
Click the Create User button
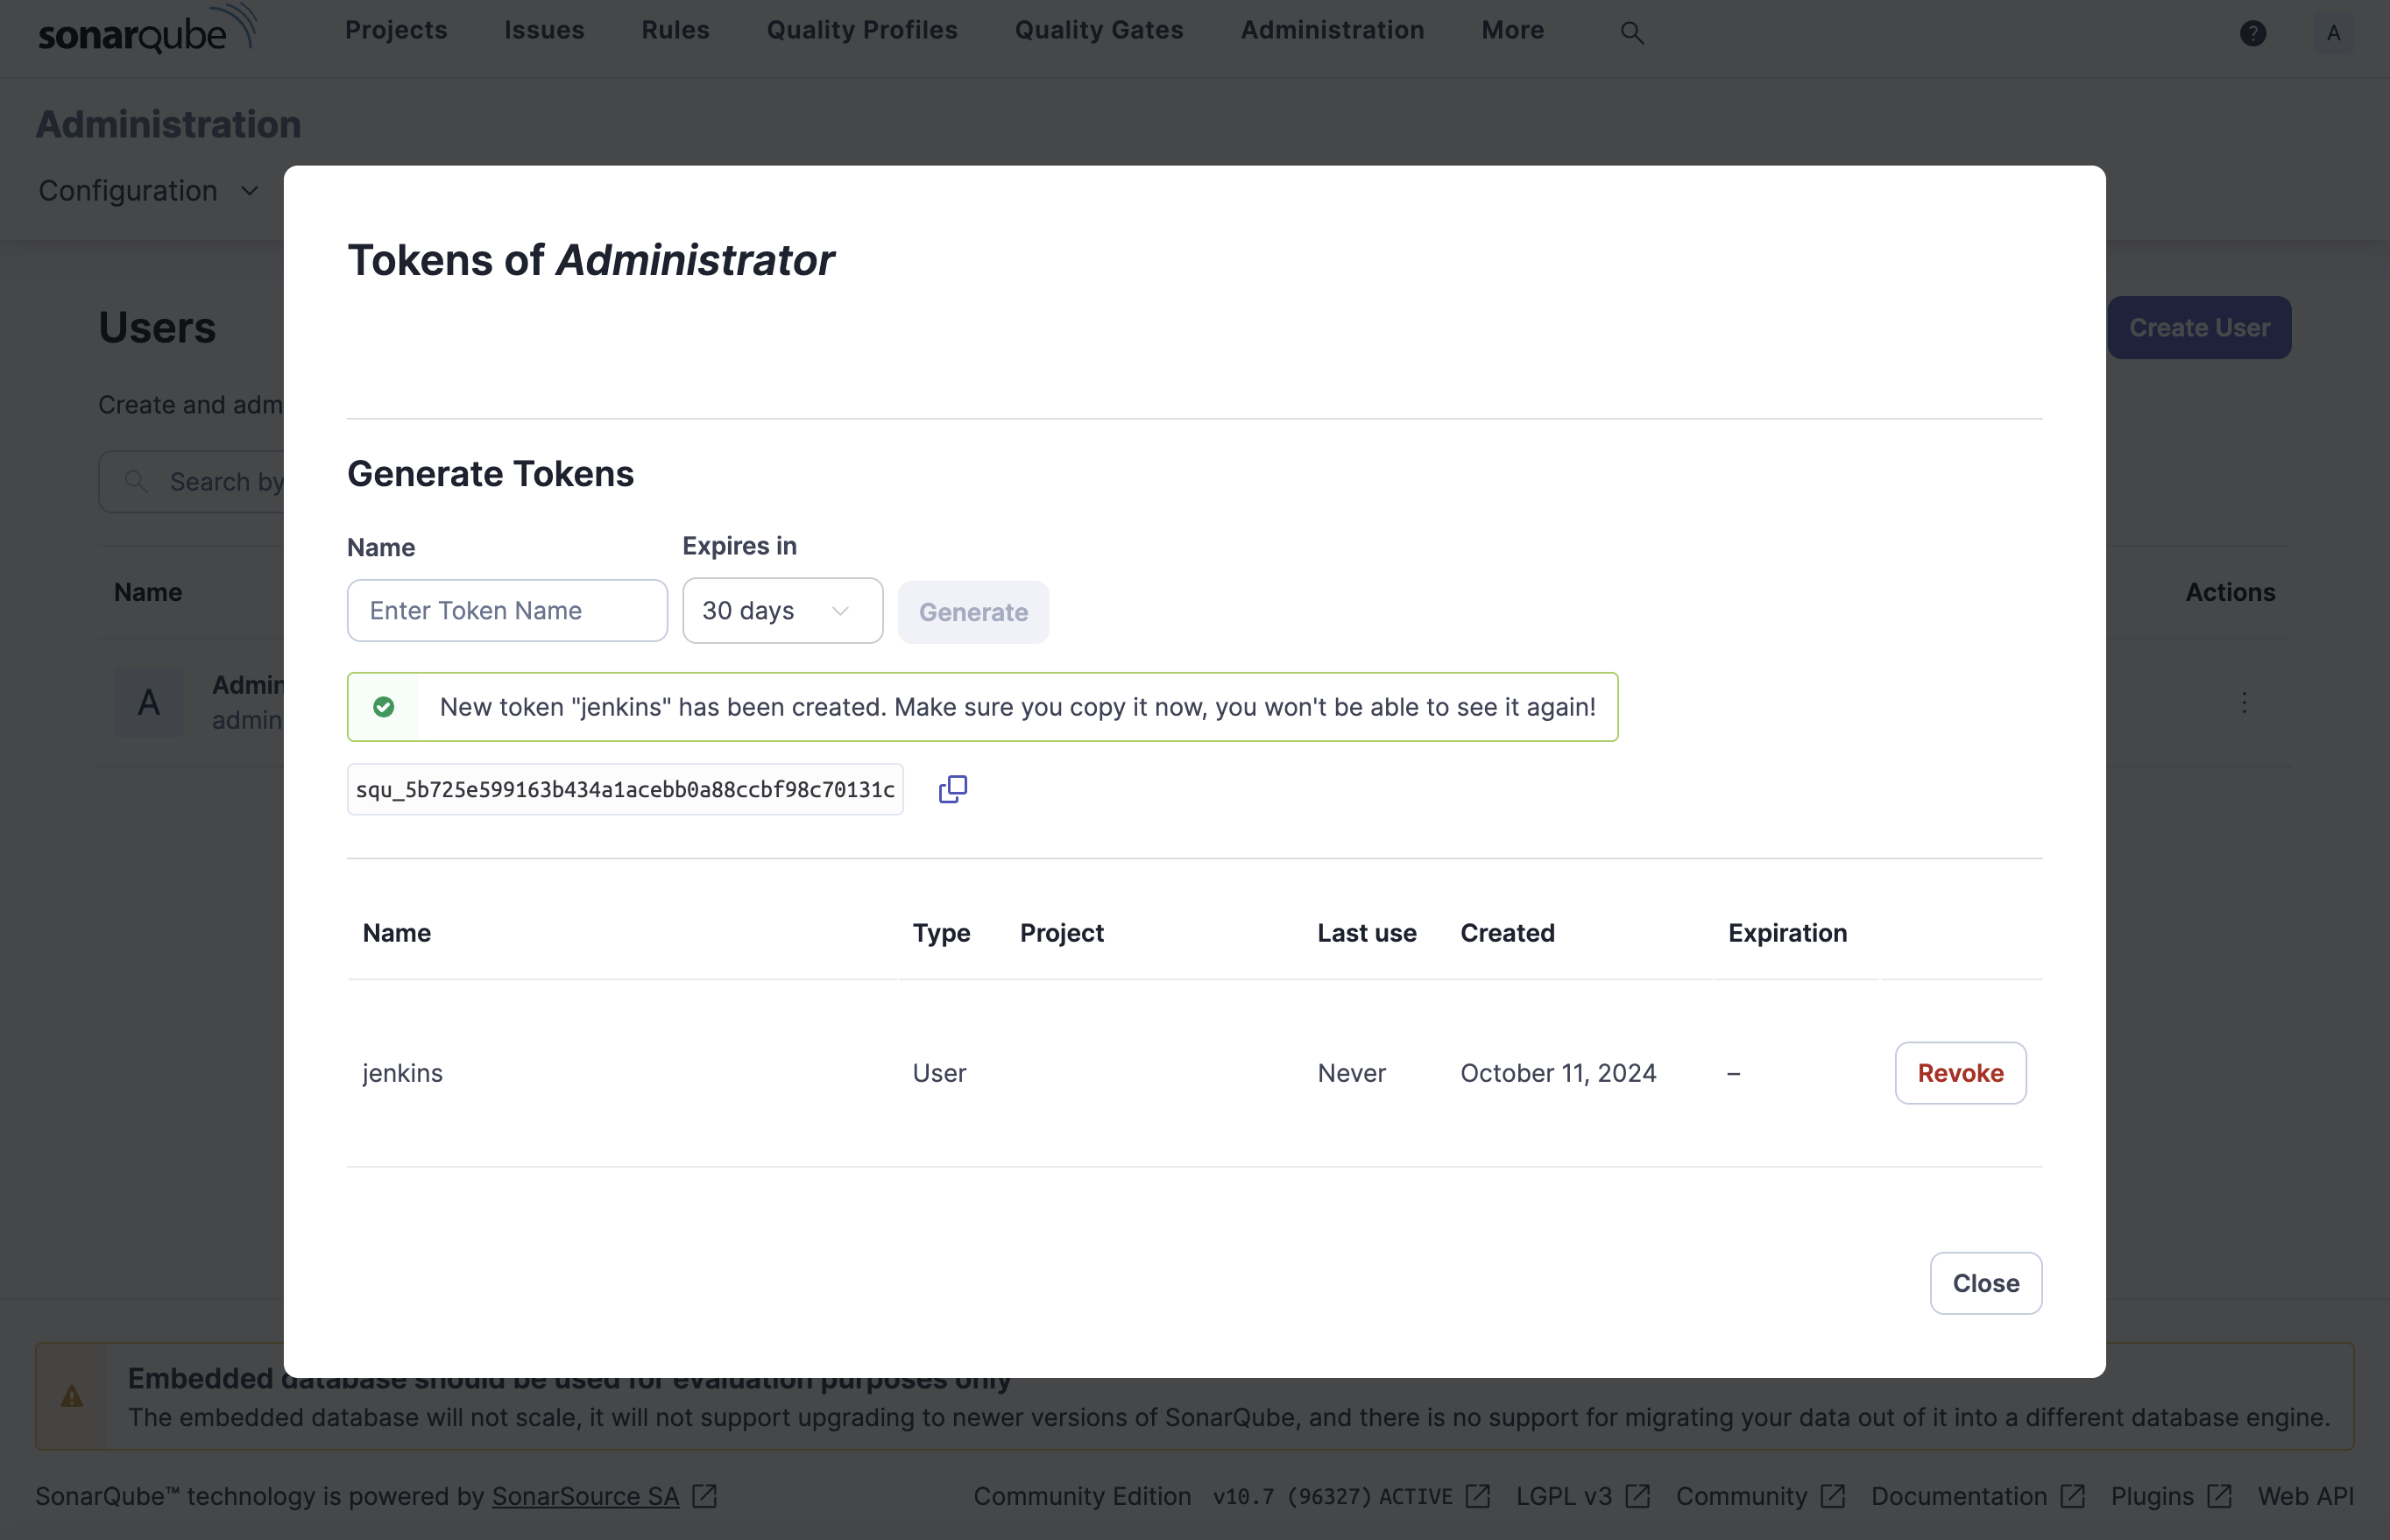[2199, 327]
